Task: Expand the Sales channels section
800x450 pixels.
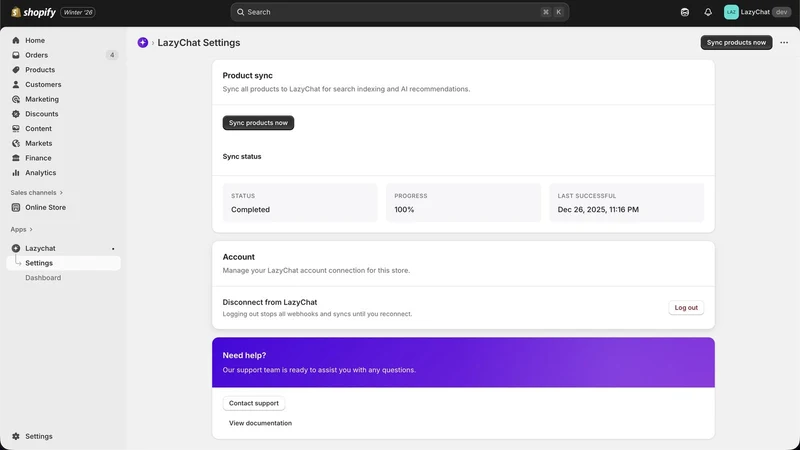Action: pos(37,193)
